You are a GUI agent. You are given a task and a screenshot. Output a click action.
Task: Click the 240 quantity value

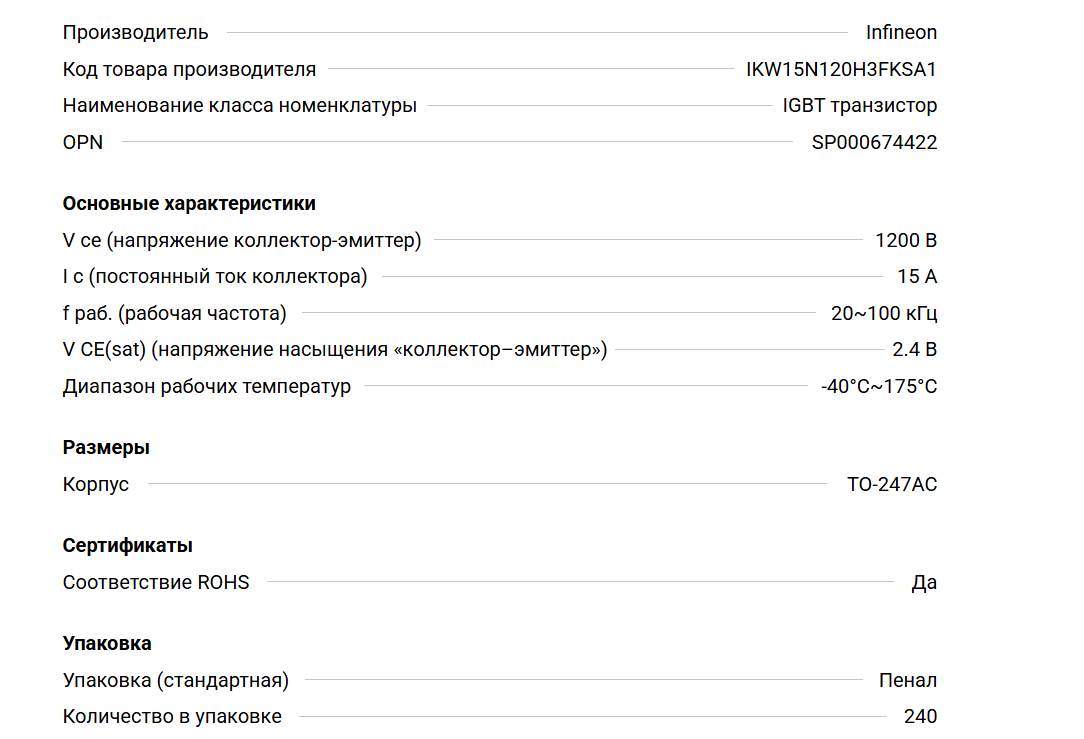tap(920, 716)
